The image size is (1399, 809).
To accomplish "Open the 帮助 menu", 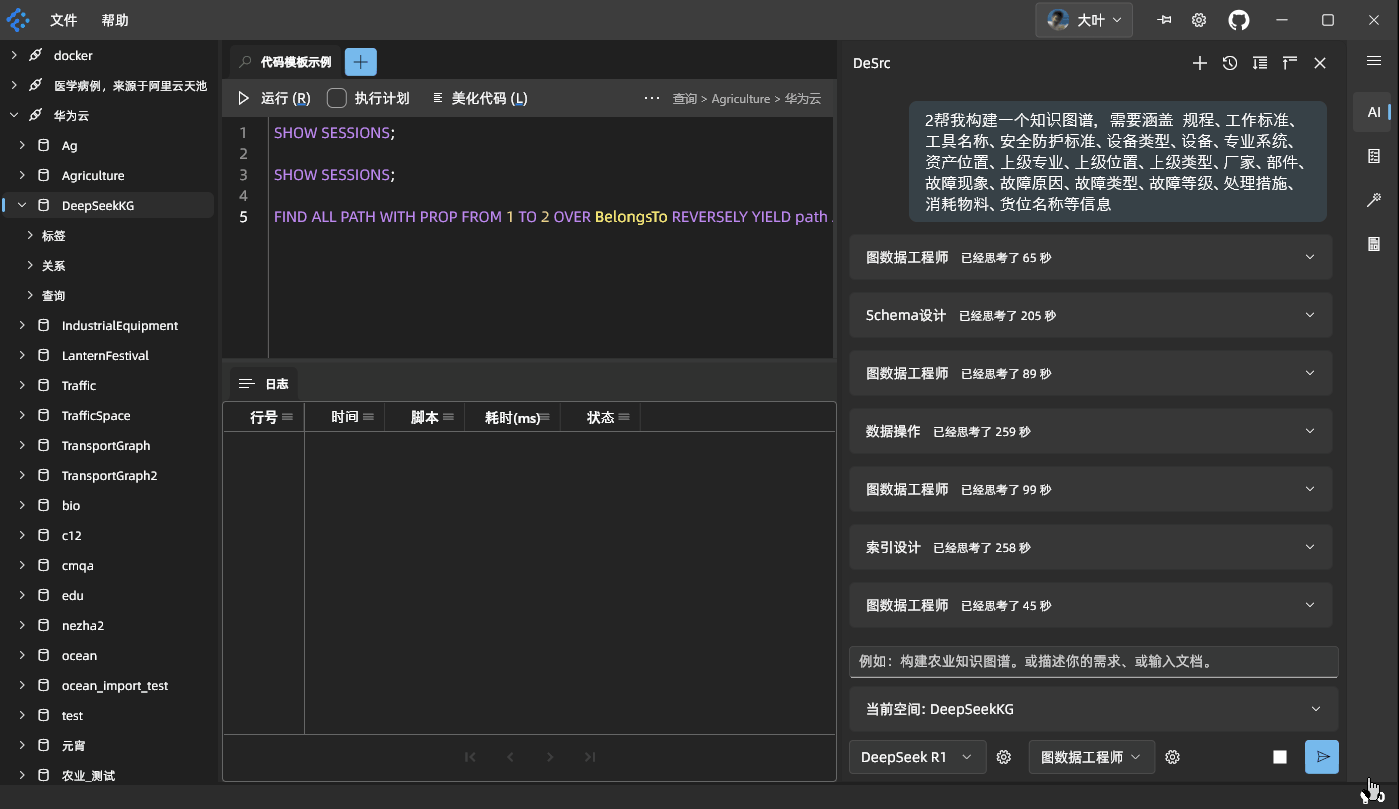I will click(115, 20).
